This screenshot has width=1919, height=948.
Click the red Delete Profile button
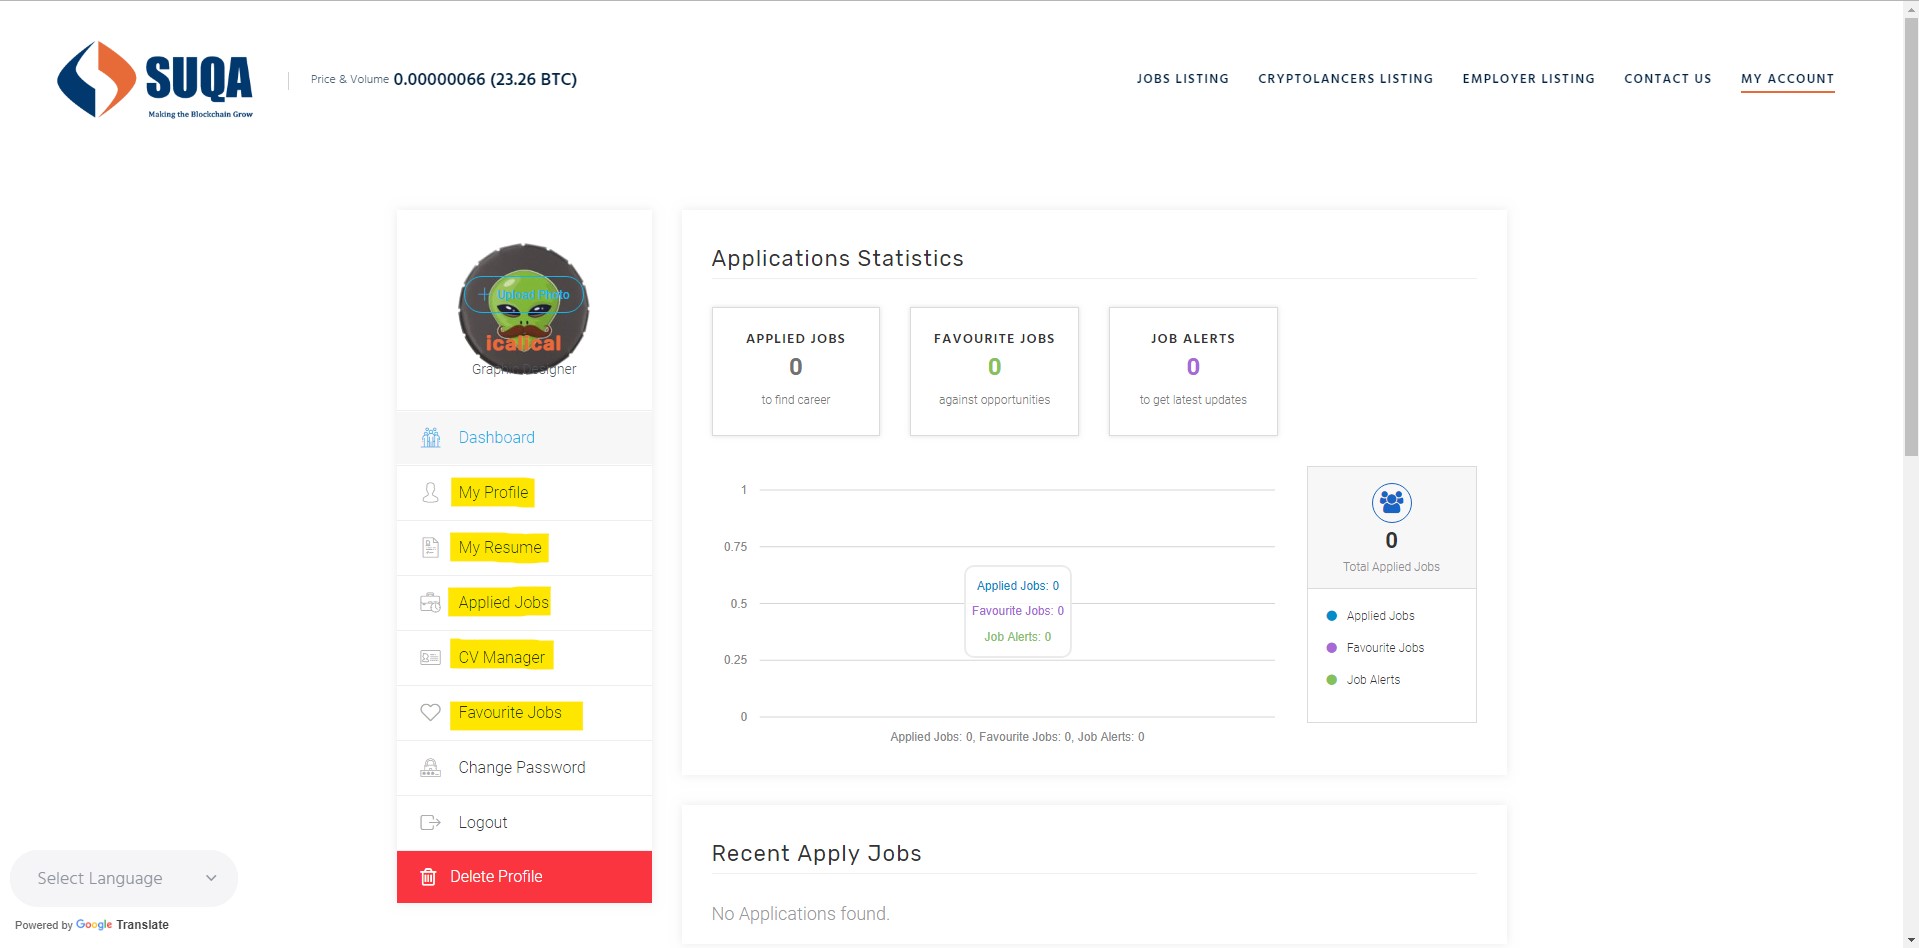coord(524,877)
